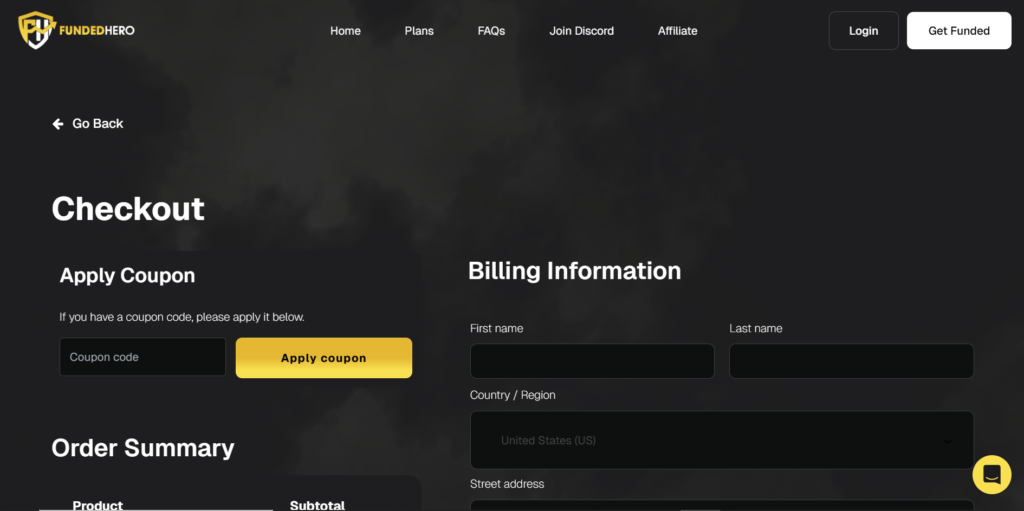Click the Login button
The height and width of the screenshot is (511, 1024).
click(863, 31)
